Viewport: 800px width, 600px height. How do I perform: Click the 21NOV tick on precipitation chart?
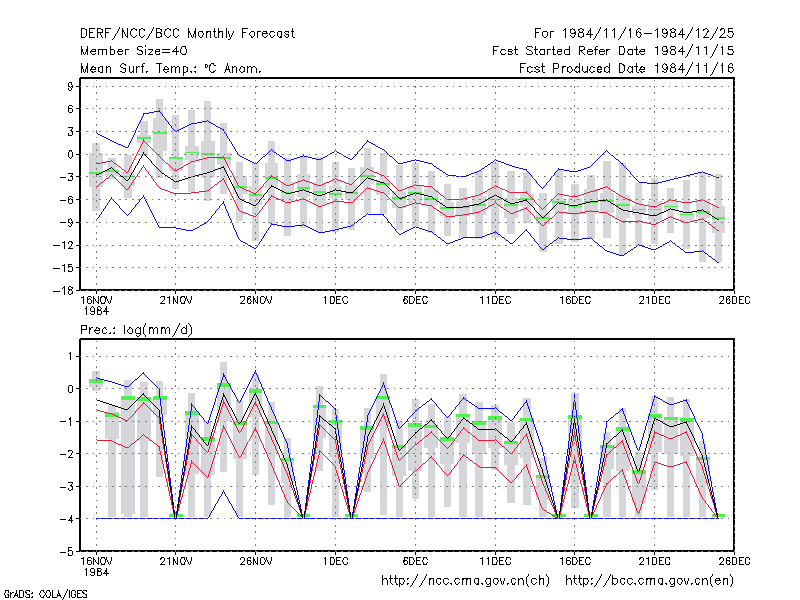[176, 562]
